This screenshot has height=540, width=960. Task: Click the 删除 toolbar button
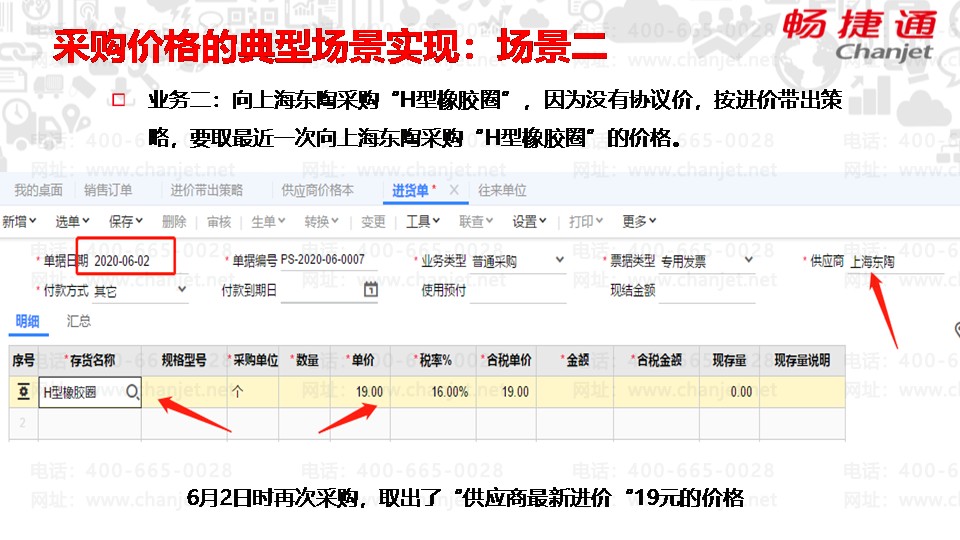174,222
